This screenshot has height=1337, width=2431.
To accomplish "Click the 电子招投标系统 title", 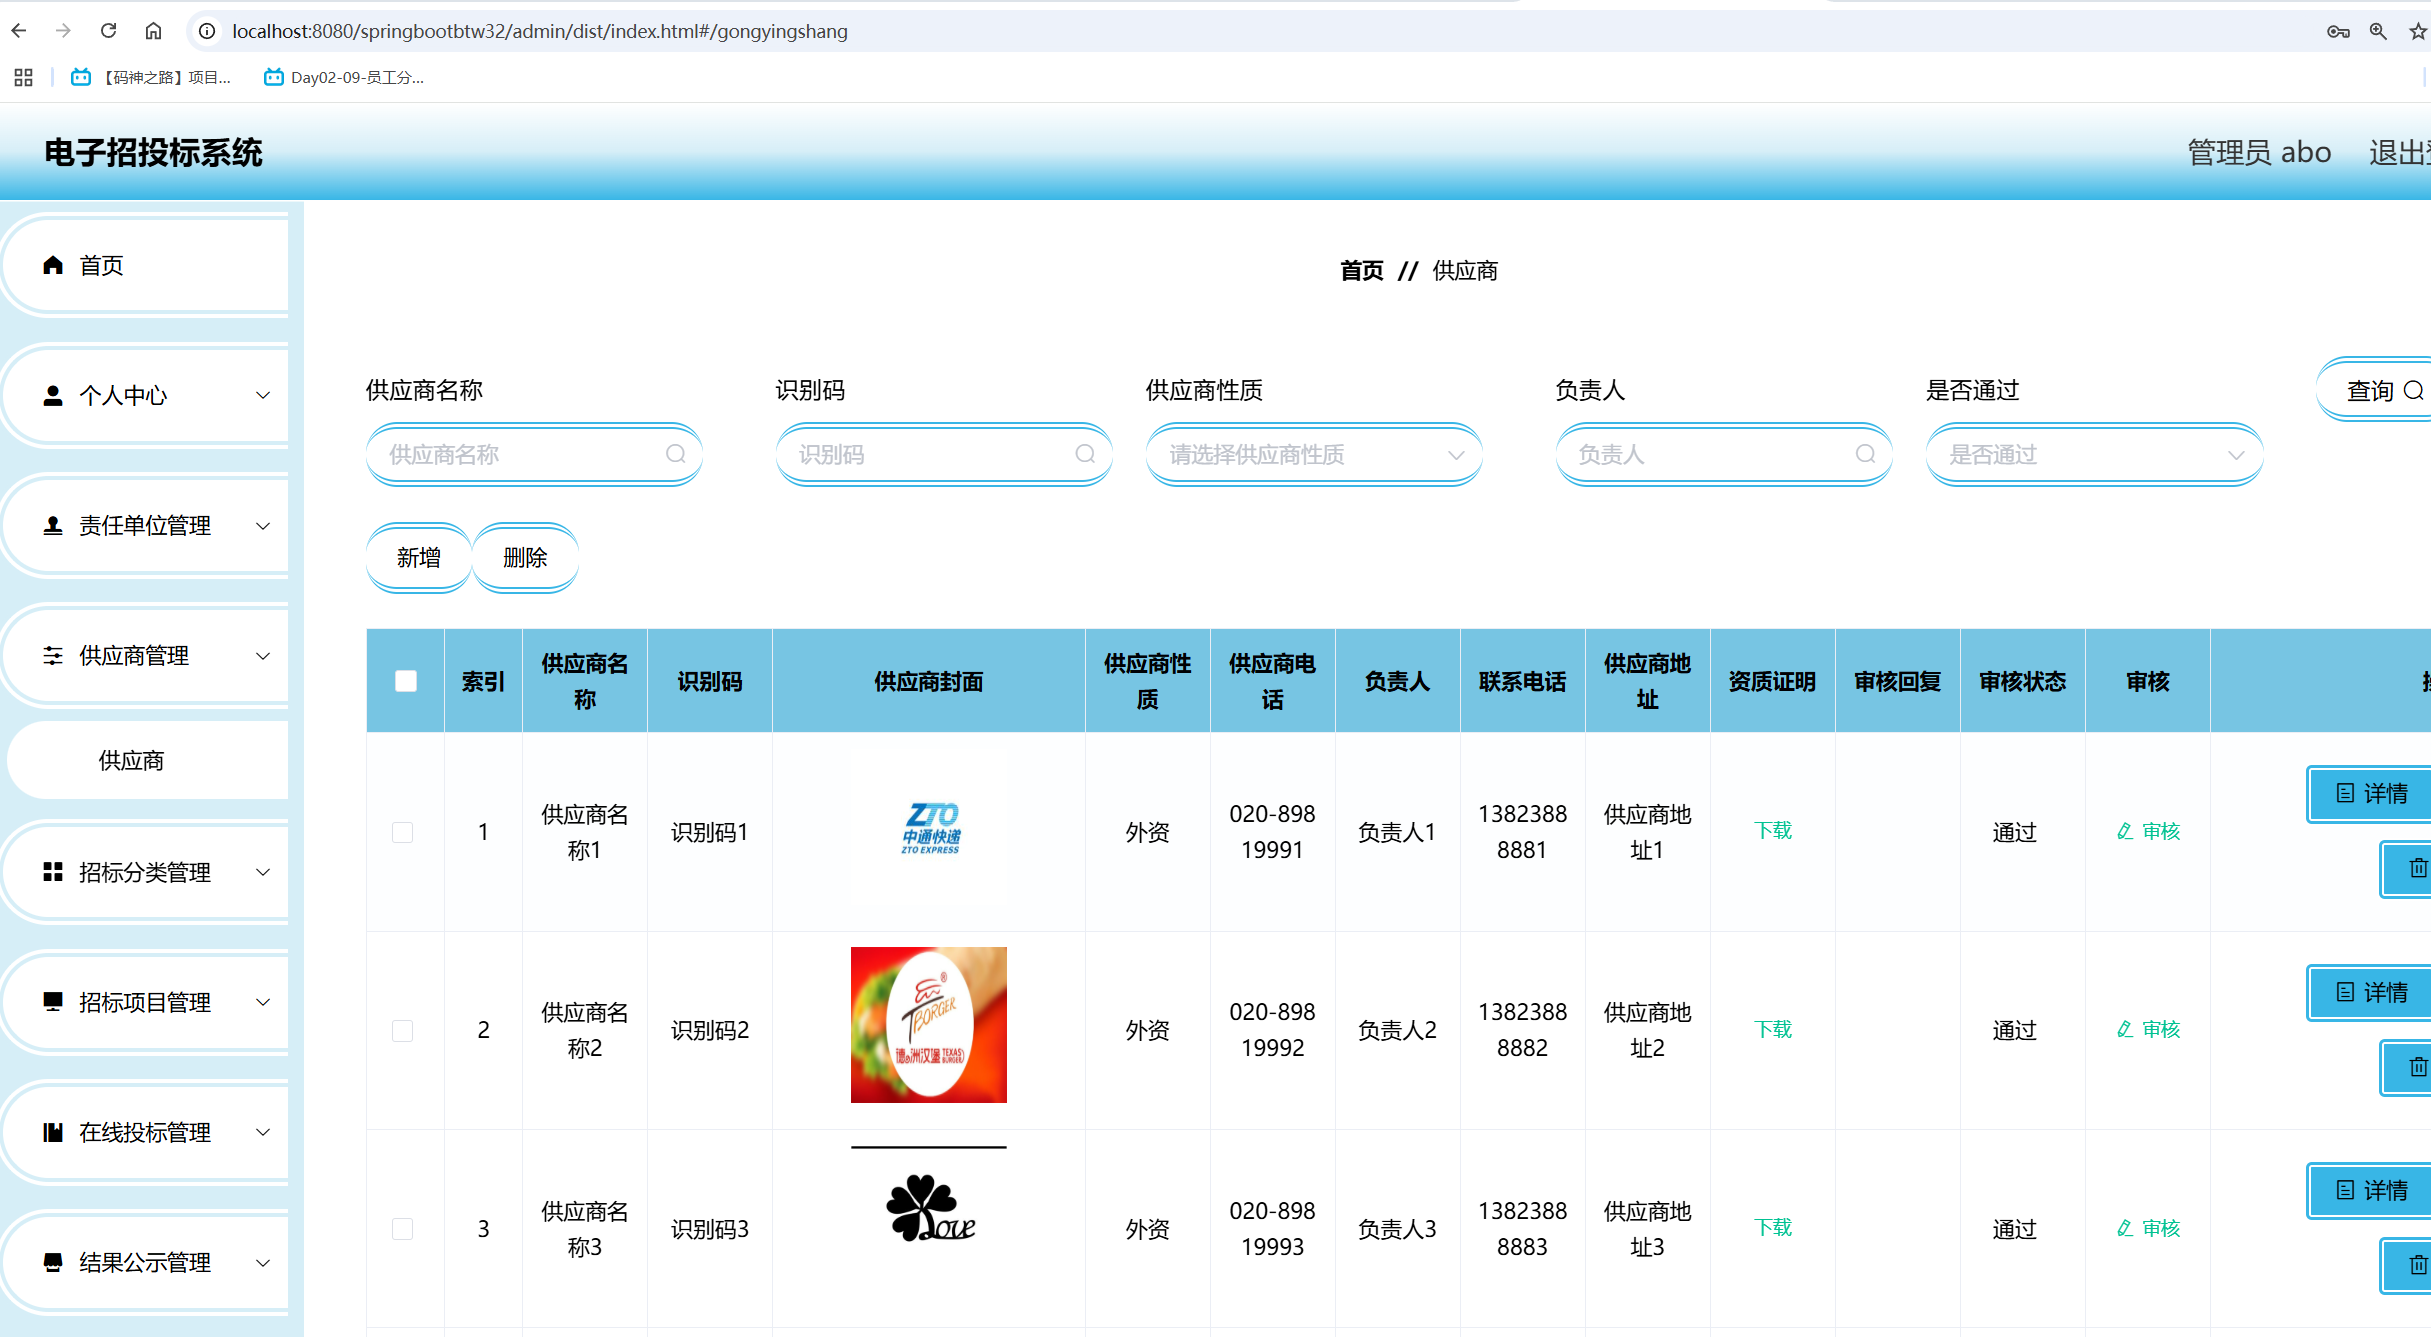I will pyautogui.click(x=153, y=152).
